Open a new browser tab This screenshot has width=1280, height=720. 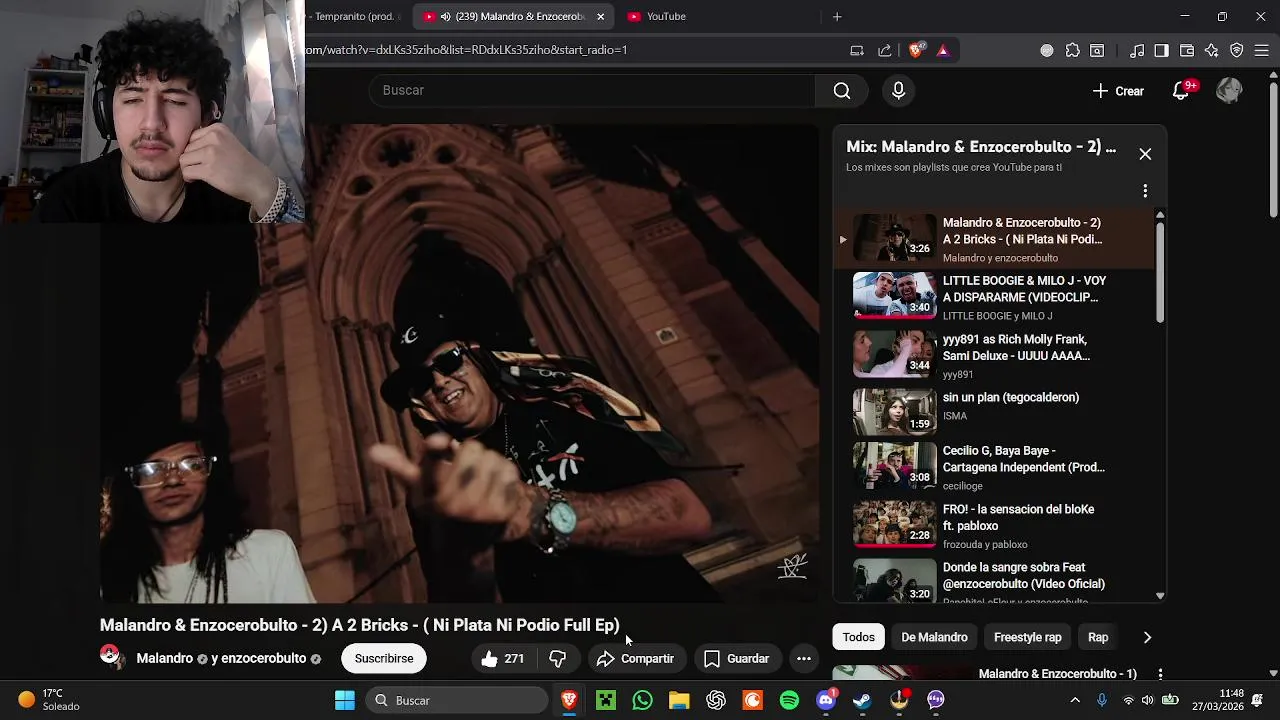point(837,17)
